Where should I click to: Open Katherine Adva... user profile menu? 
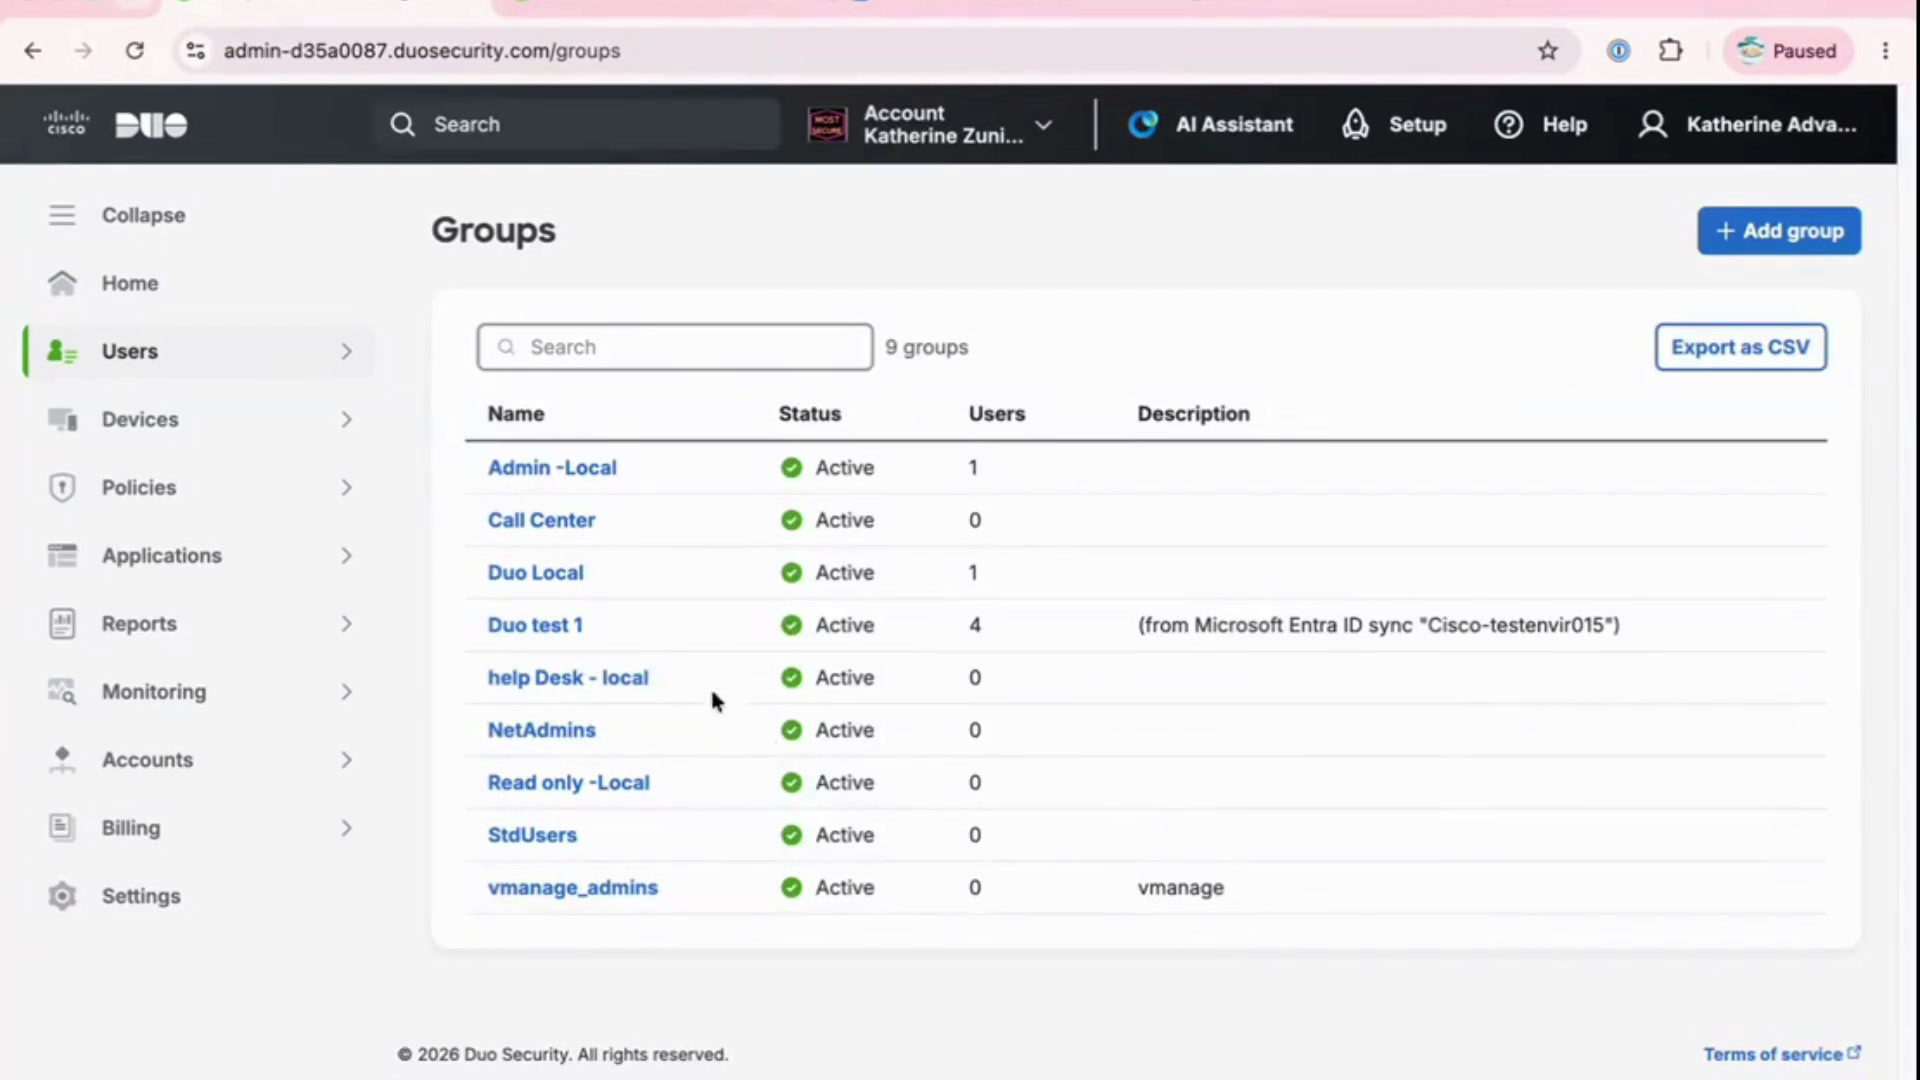pos(1747,124)
